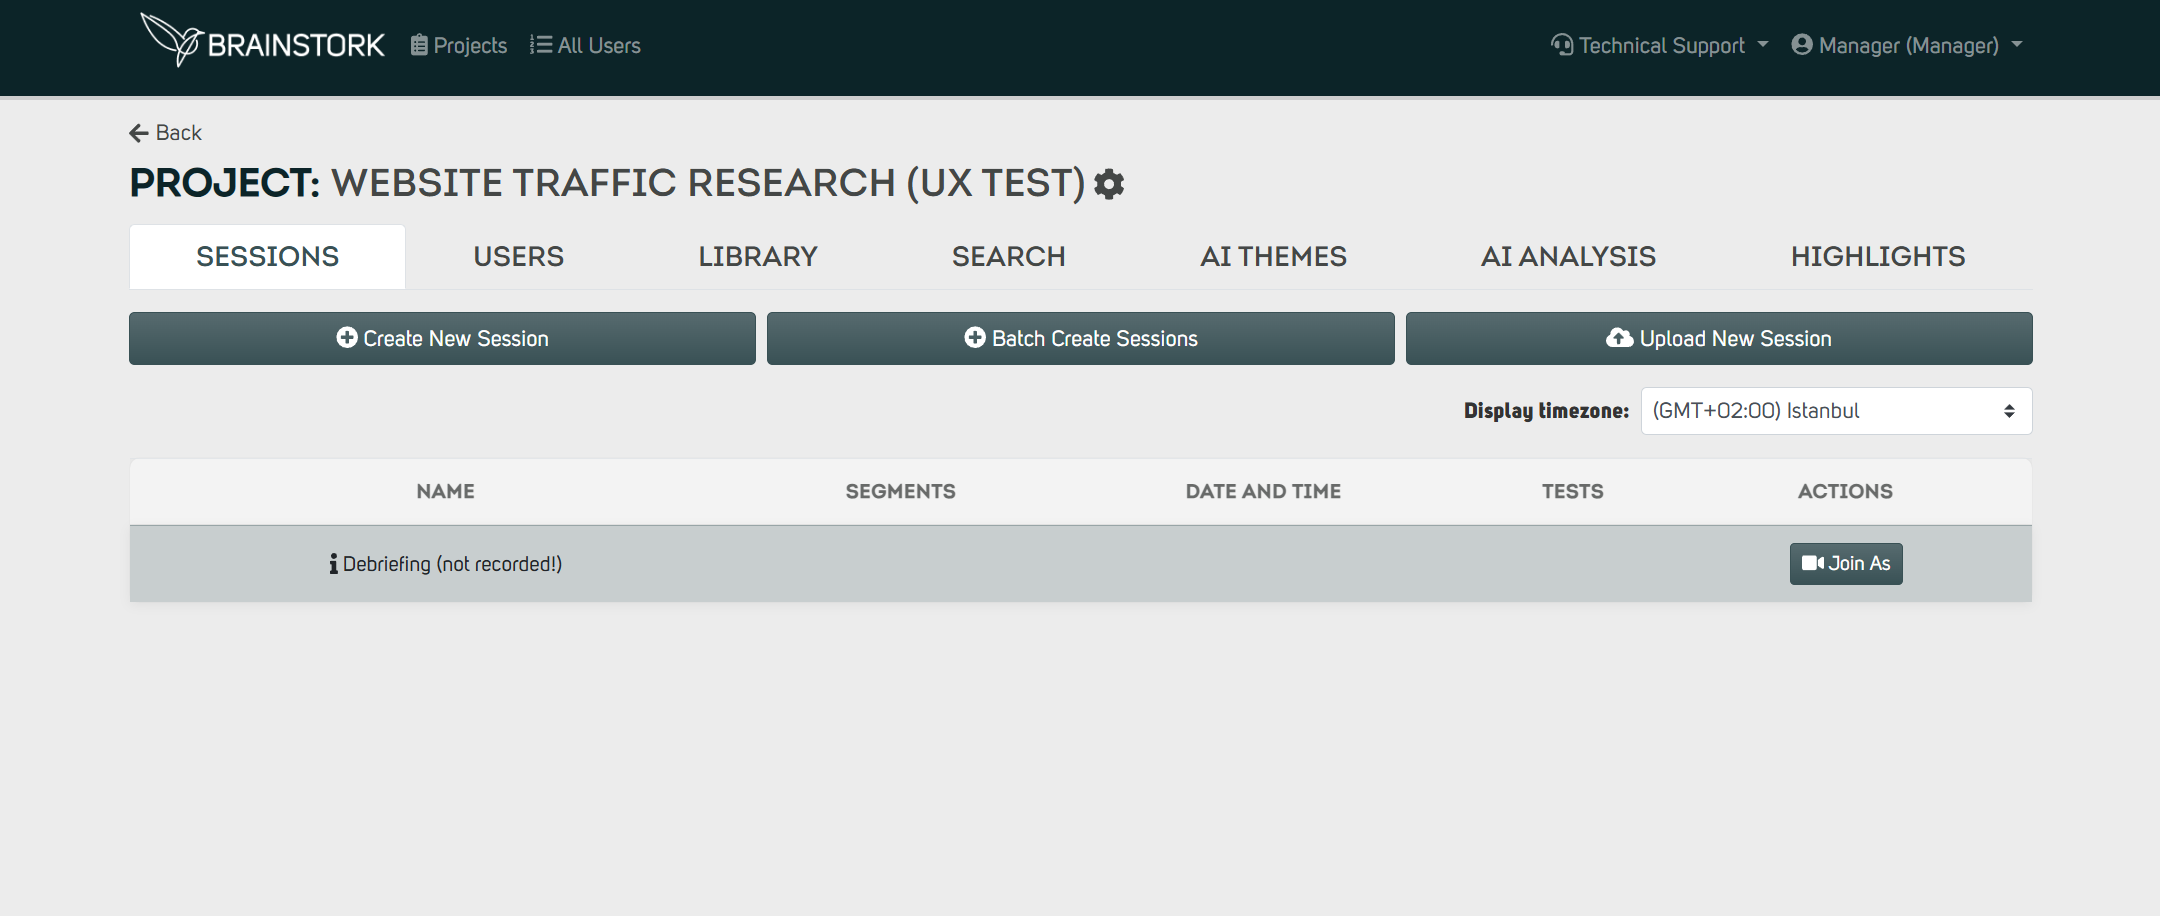Click the Back arrow icon
The width and height of the screenshot is (2160, 916).
click(139, 133)
